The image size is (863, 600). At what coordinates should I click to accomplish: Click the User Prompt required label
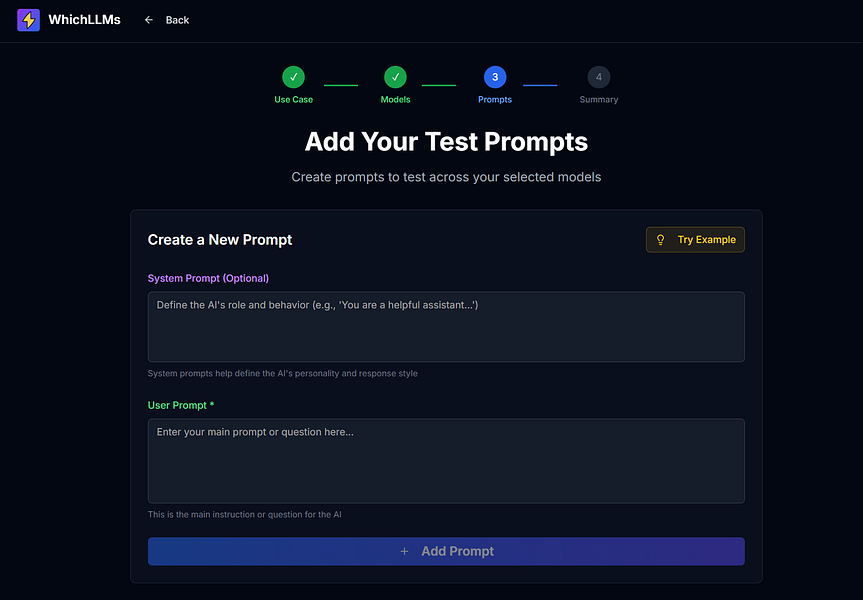click(180, 405)
